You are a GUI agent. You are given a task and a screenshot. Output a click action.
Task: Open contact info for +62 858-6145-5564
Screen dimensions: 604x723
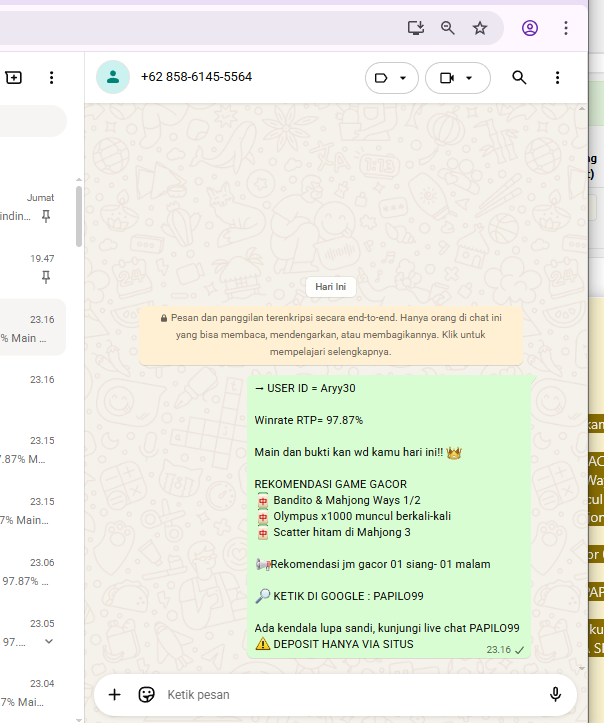click(196, 77)
